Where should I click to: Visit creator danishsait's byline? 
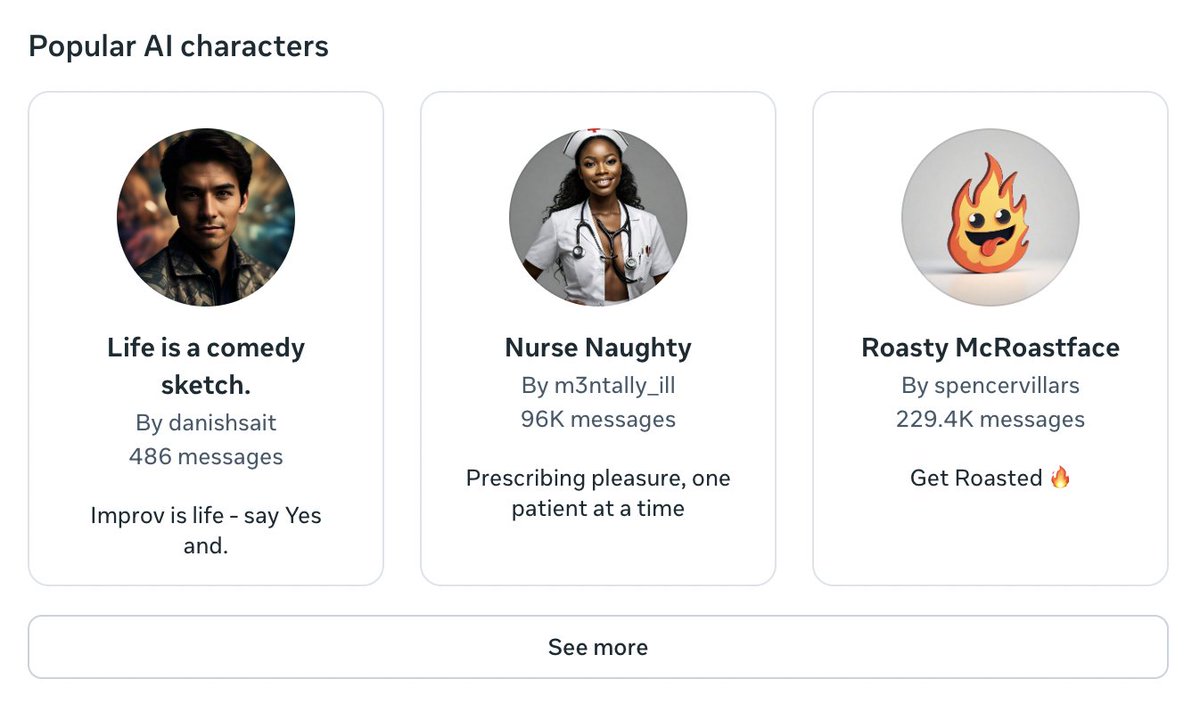pyautogui.click(x=206, y=423)
